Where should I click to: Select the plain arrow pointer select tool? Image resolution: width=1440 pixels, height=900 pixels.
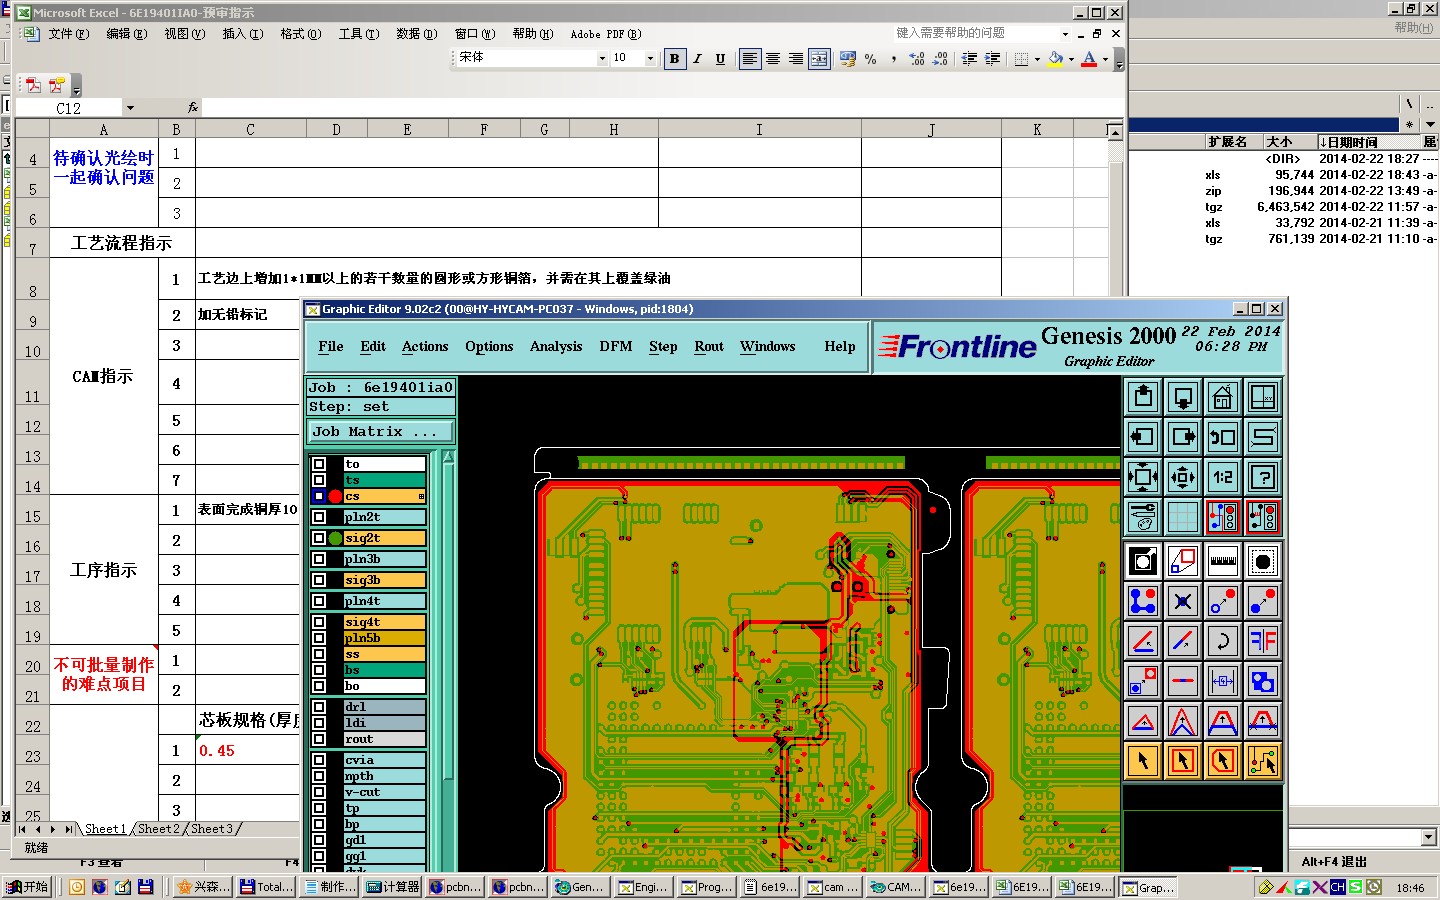(1143, 761)
